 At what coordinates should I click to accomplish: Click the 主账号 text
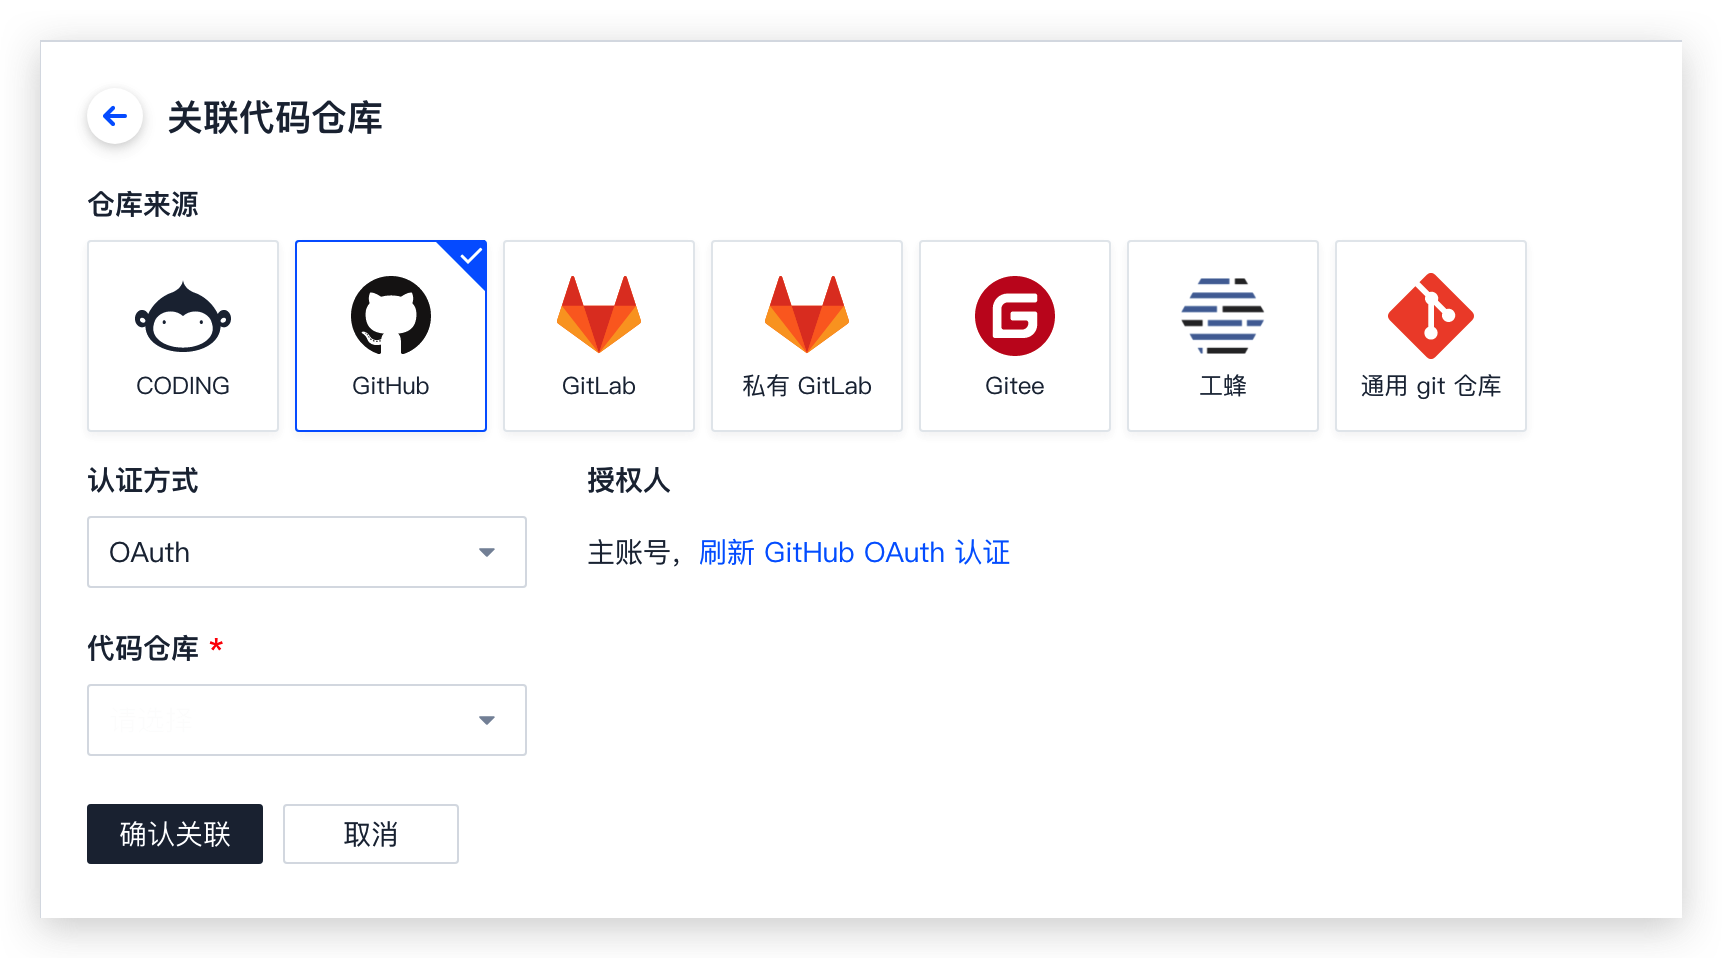(628, 552)
